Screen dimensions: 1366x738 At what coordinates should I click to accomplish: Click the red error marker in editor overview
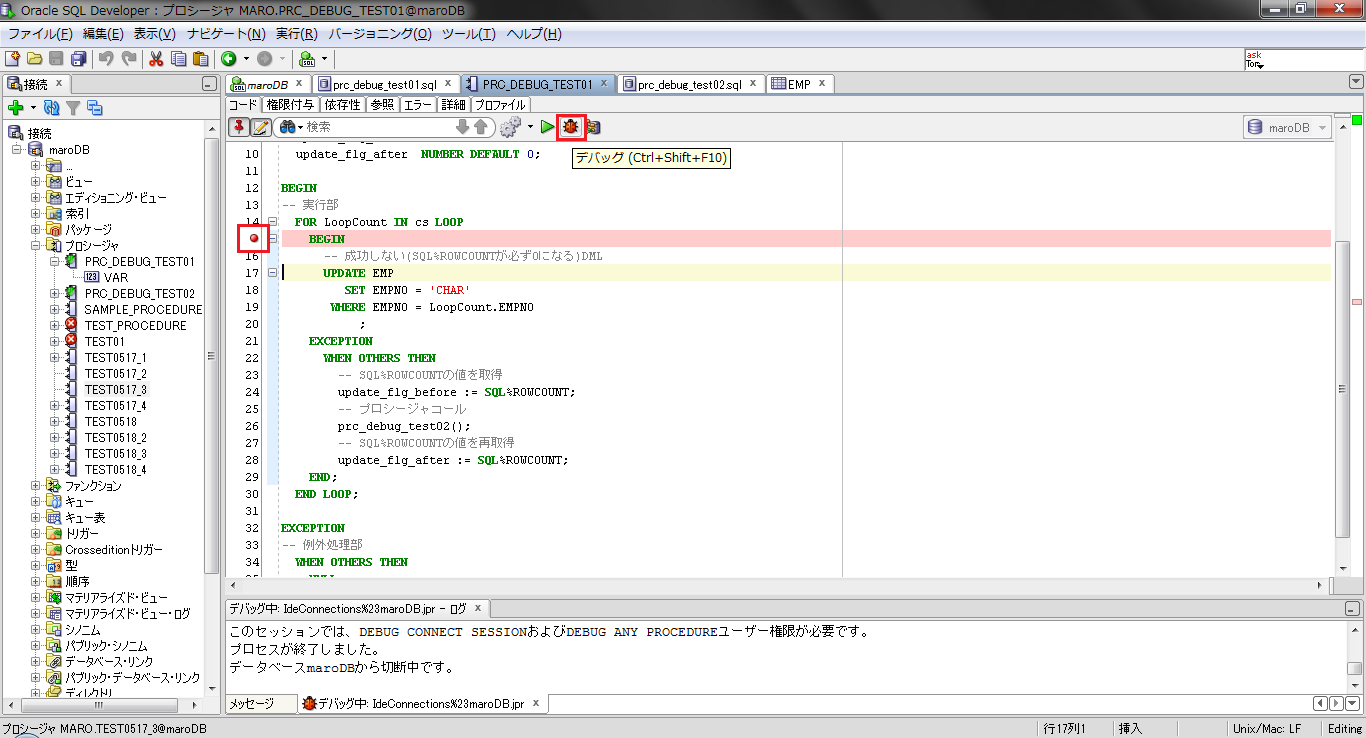click(x=1357, y=301)
